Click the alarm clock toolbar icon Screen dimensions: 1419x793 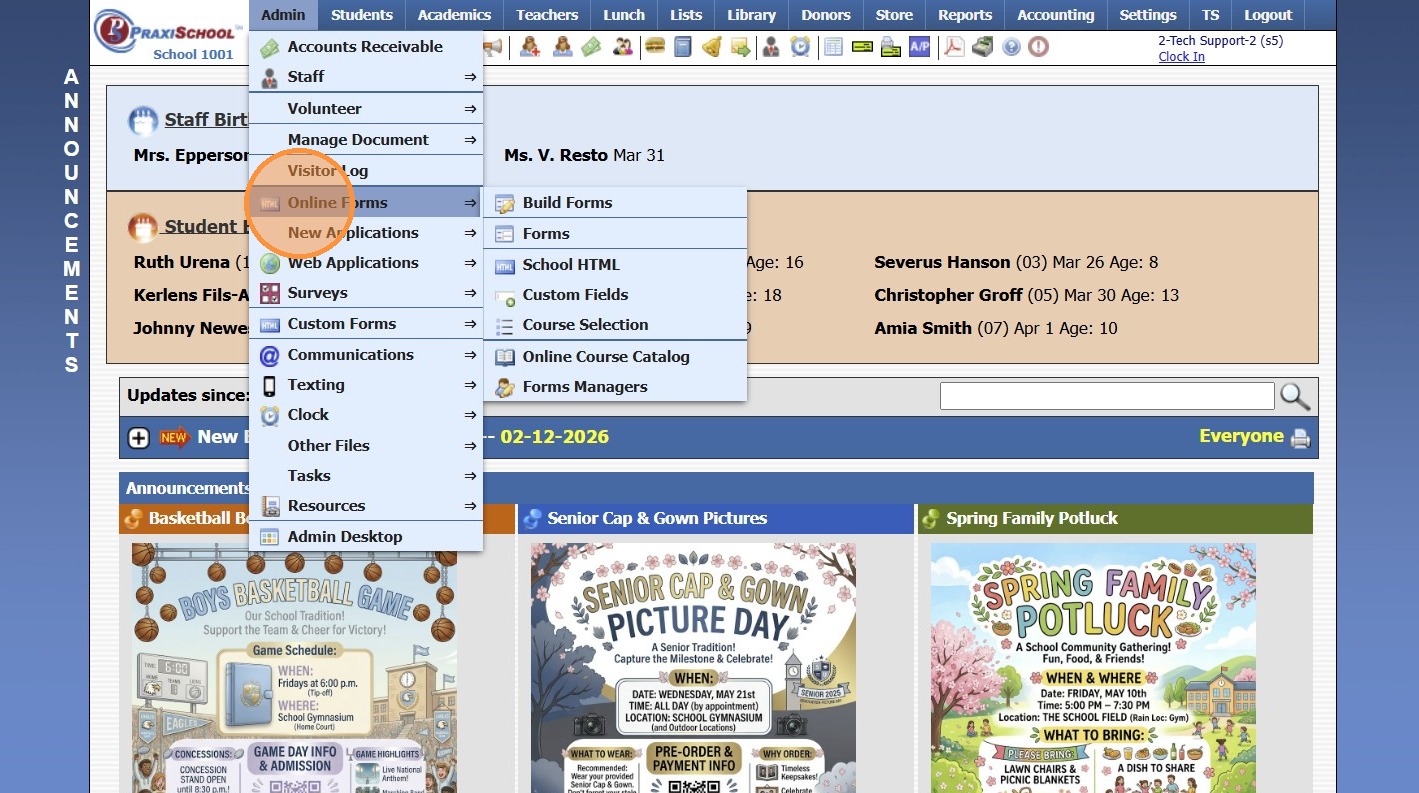click(x=800, y=46)
